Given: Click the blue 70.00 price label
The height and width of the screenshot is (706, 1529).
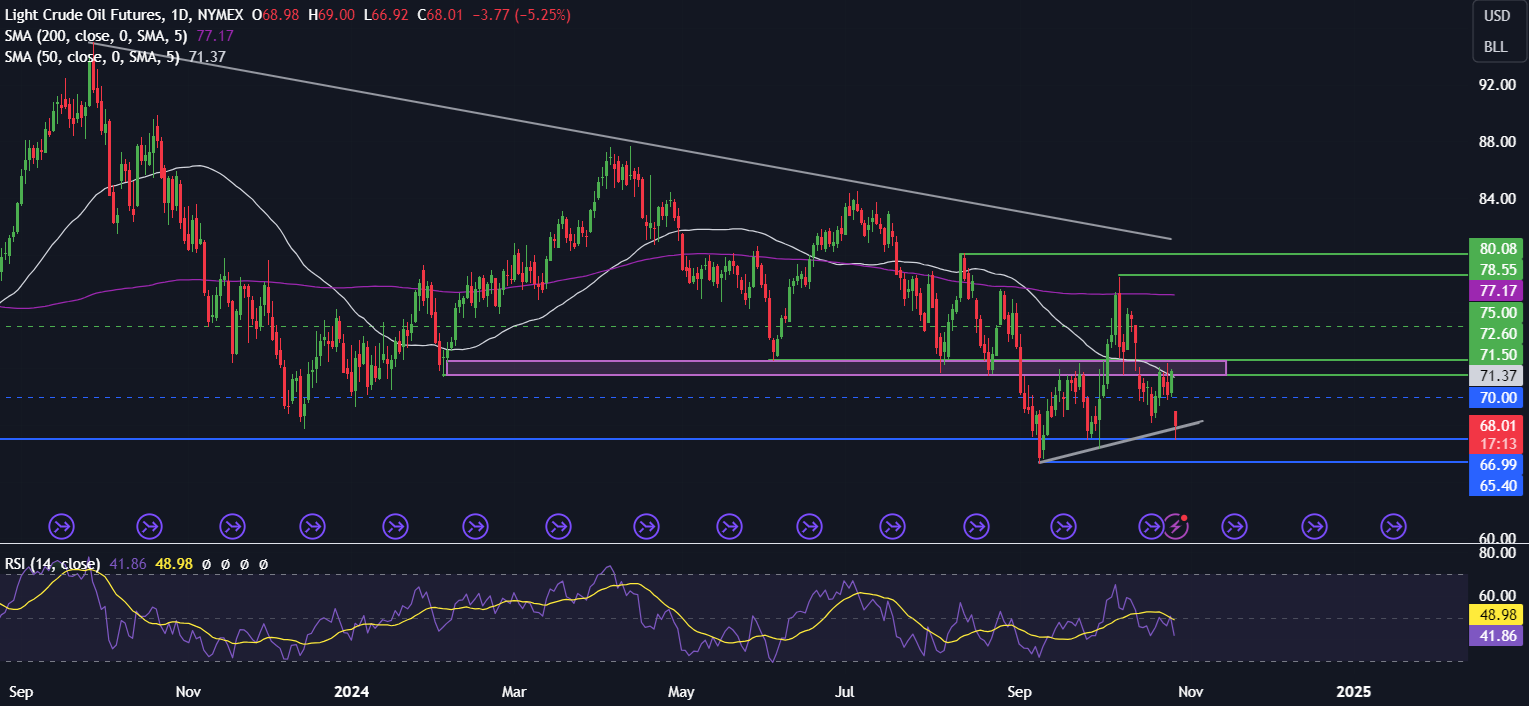Looking at the screenshot, I should click(x=1495, y=398).
